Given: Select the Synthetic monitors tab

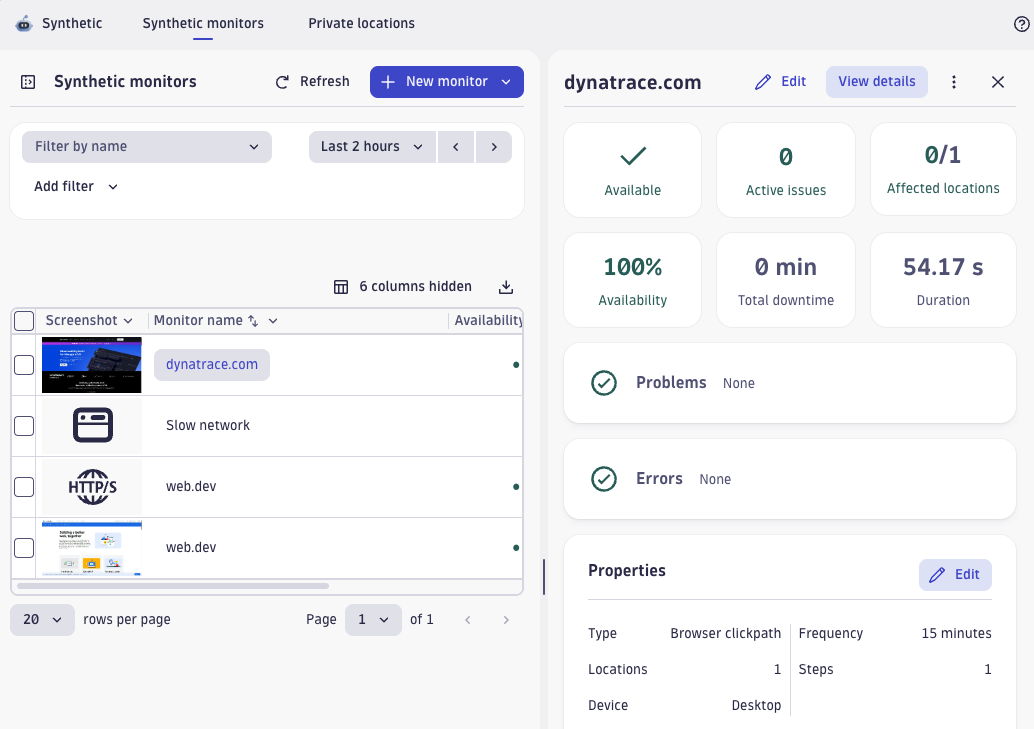Looking at the screenshot, I should click(203, 23).
